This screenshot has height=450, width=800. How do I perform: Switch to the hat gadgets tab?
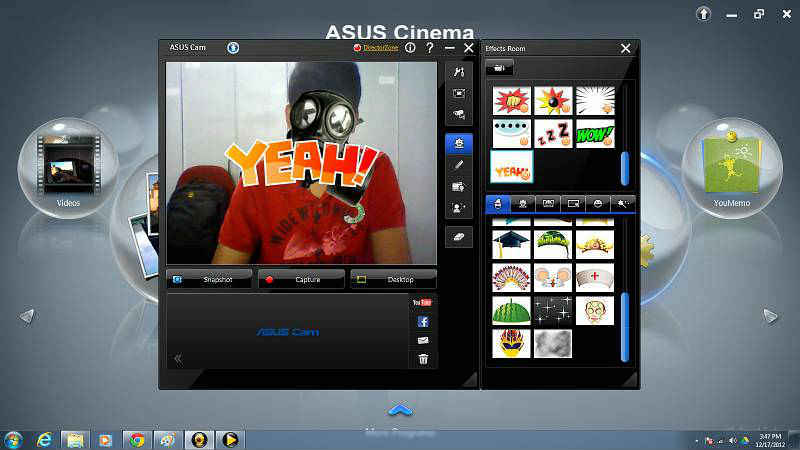[497, 204]
